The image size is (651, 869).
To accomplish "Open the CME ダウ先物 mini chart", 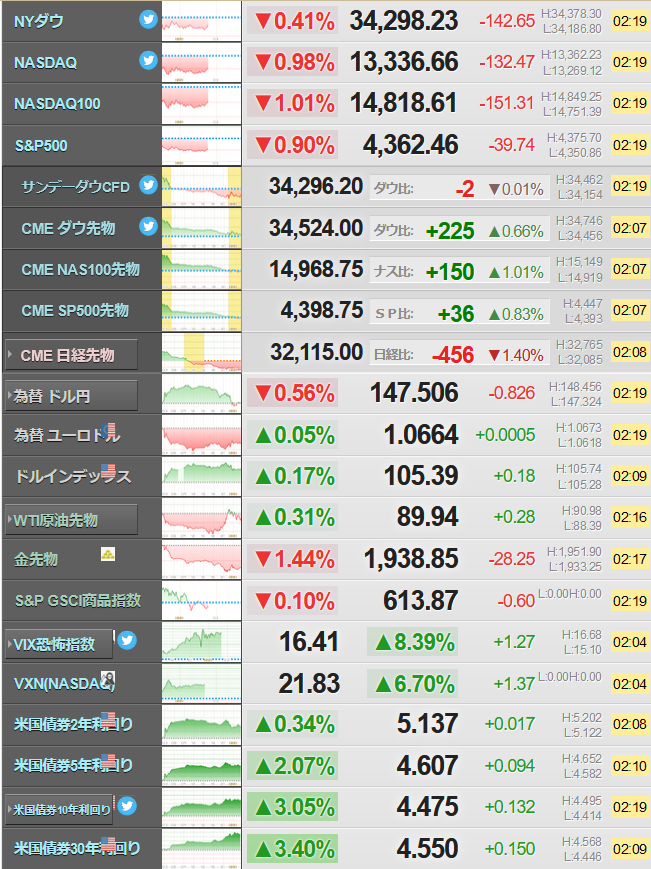I will [202, 228].
